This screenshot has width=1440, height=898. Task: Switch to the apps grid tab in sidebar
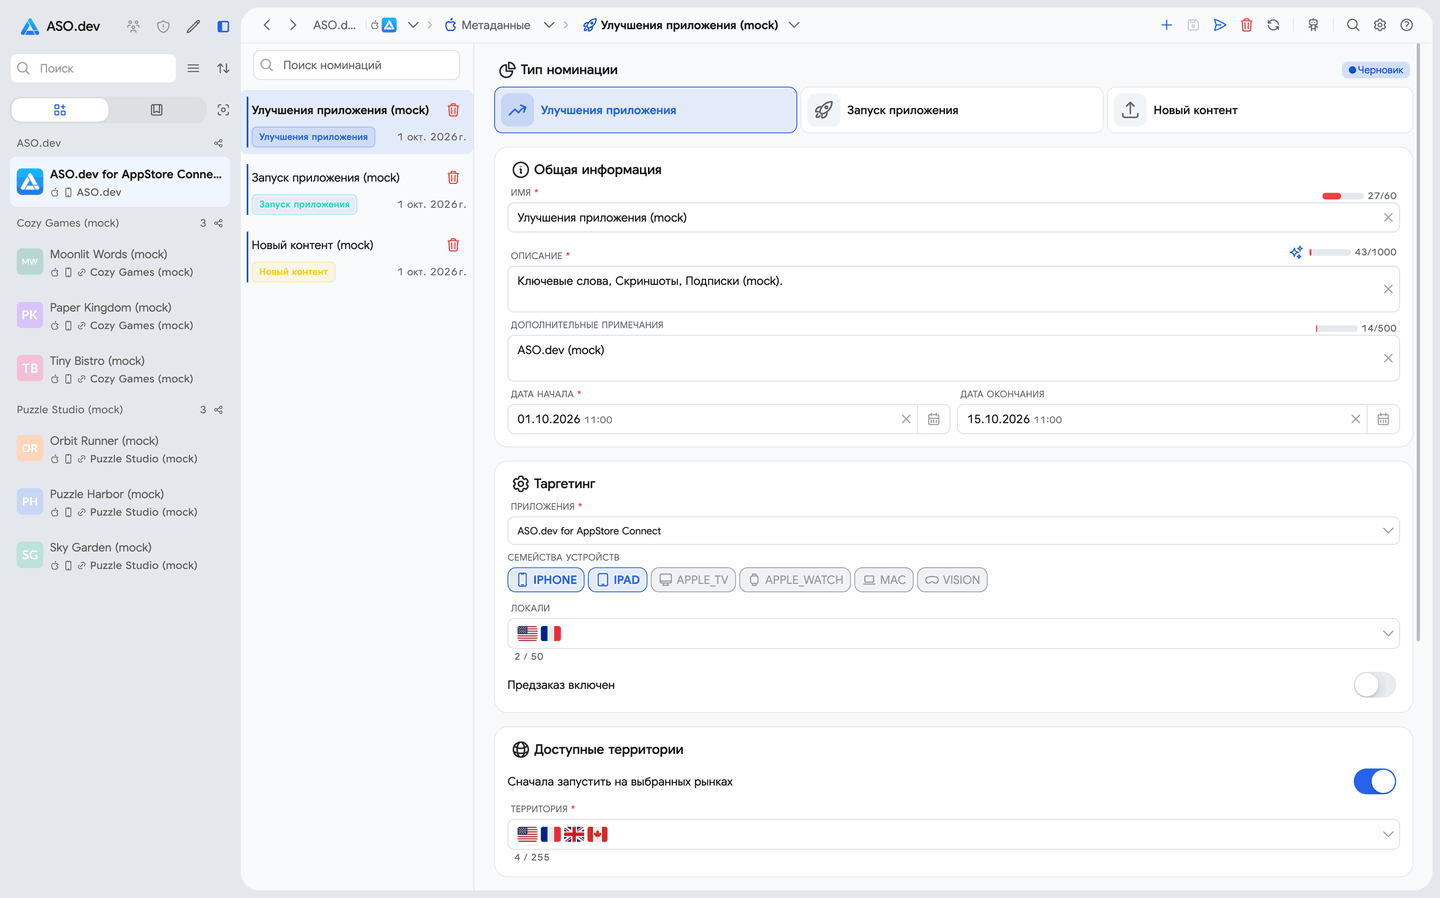click(60, 110)
